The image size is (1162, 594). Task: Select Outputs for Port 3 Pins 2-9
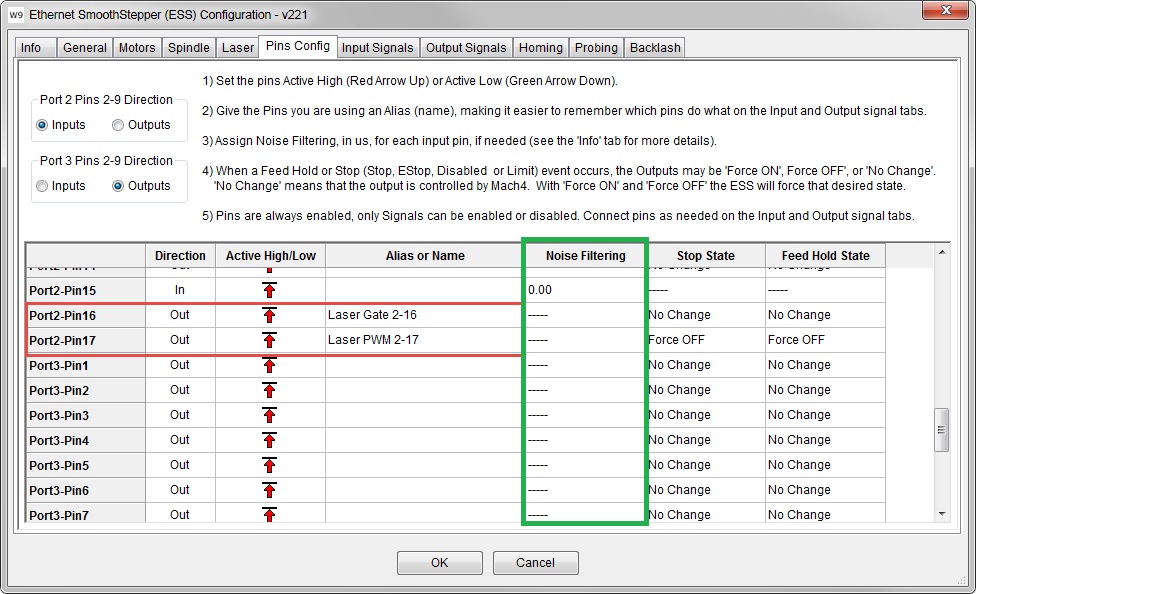point(118,186)
